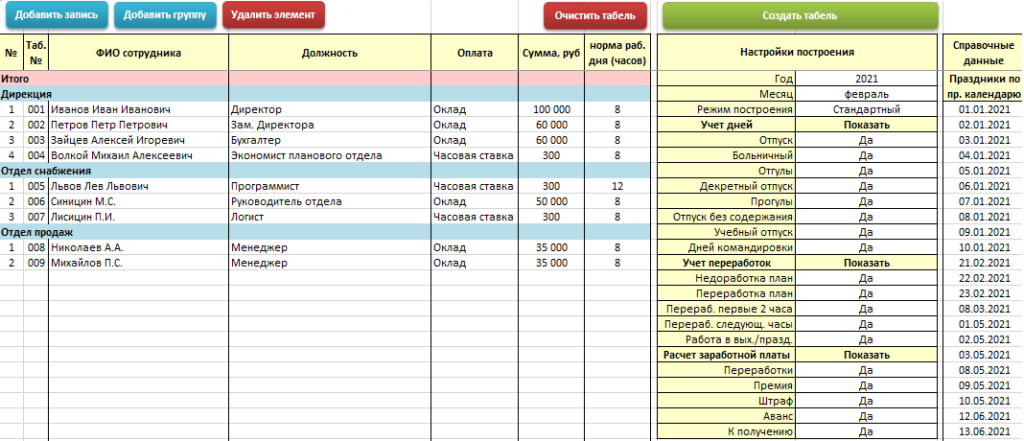Toggle the Больничный setting Да cell
The image size is (1024, 441).
point(867,155)
